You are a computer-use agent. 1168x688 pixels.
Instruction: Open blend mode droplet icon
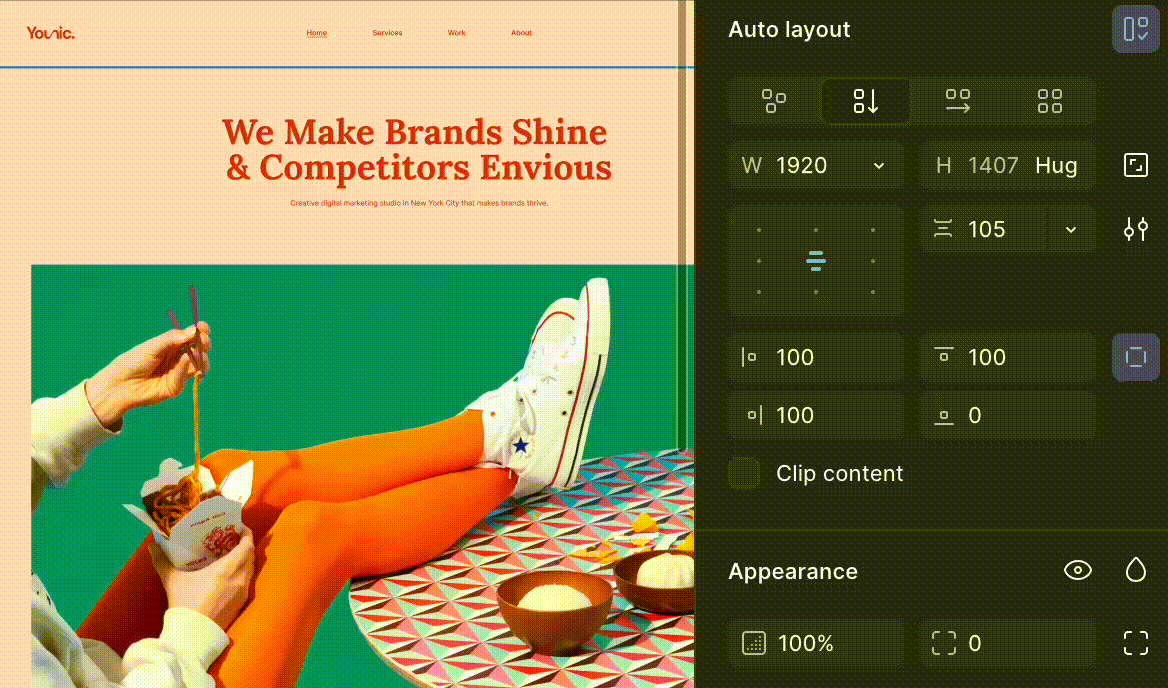(x=1135, y=570)
